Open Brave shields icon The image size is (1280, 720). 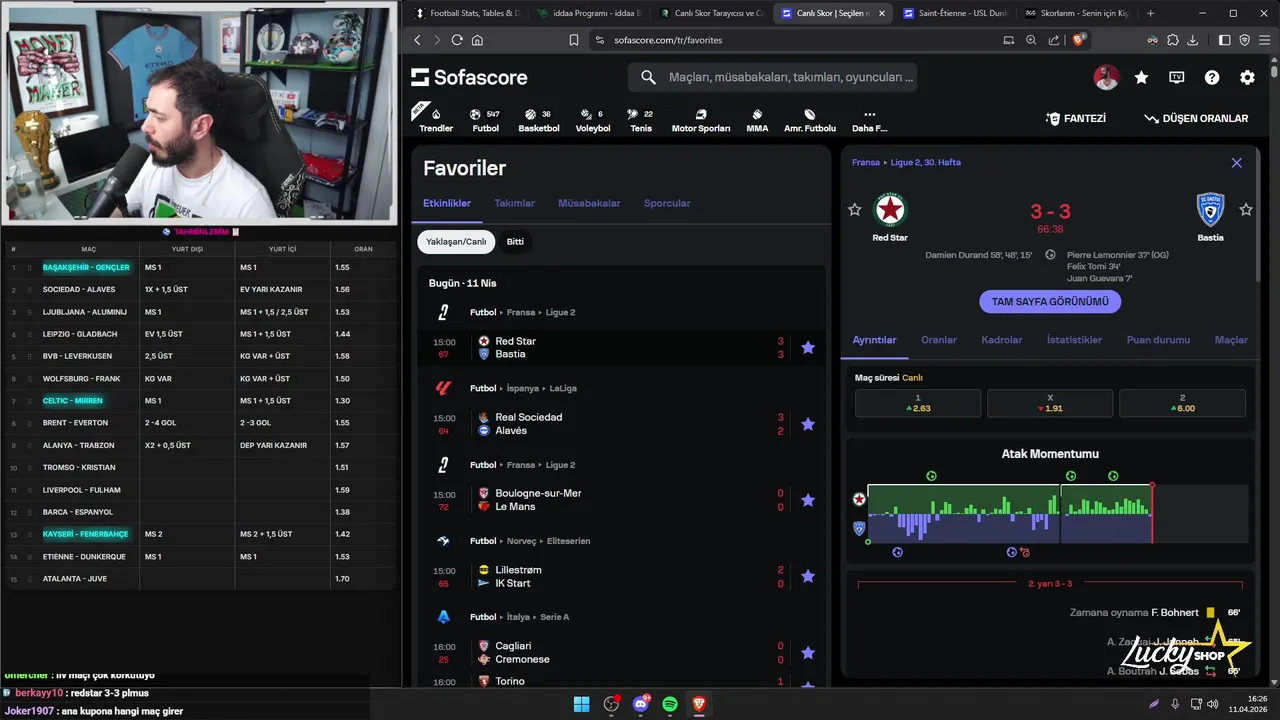point(1079,40)
